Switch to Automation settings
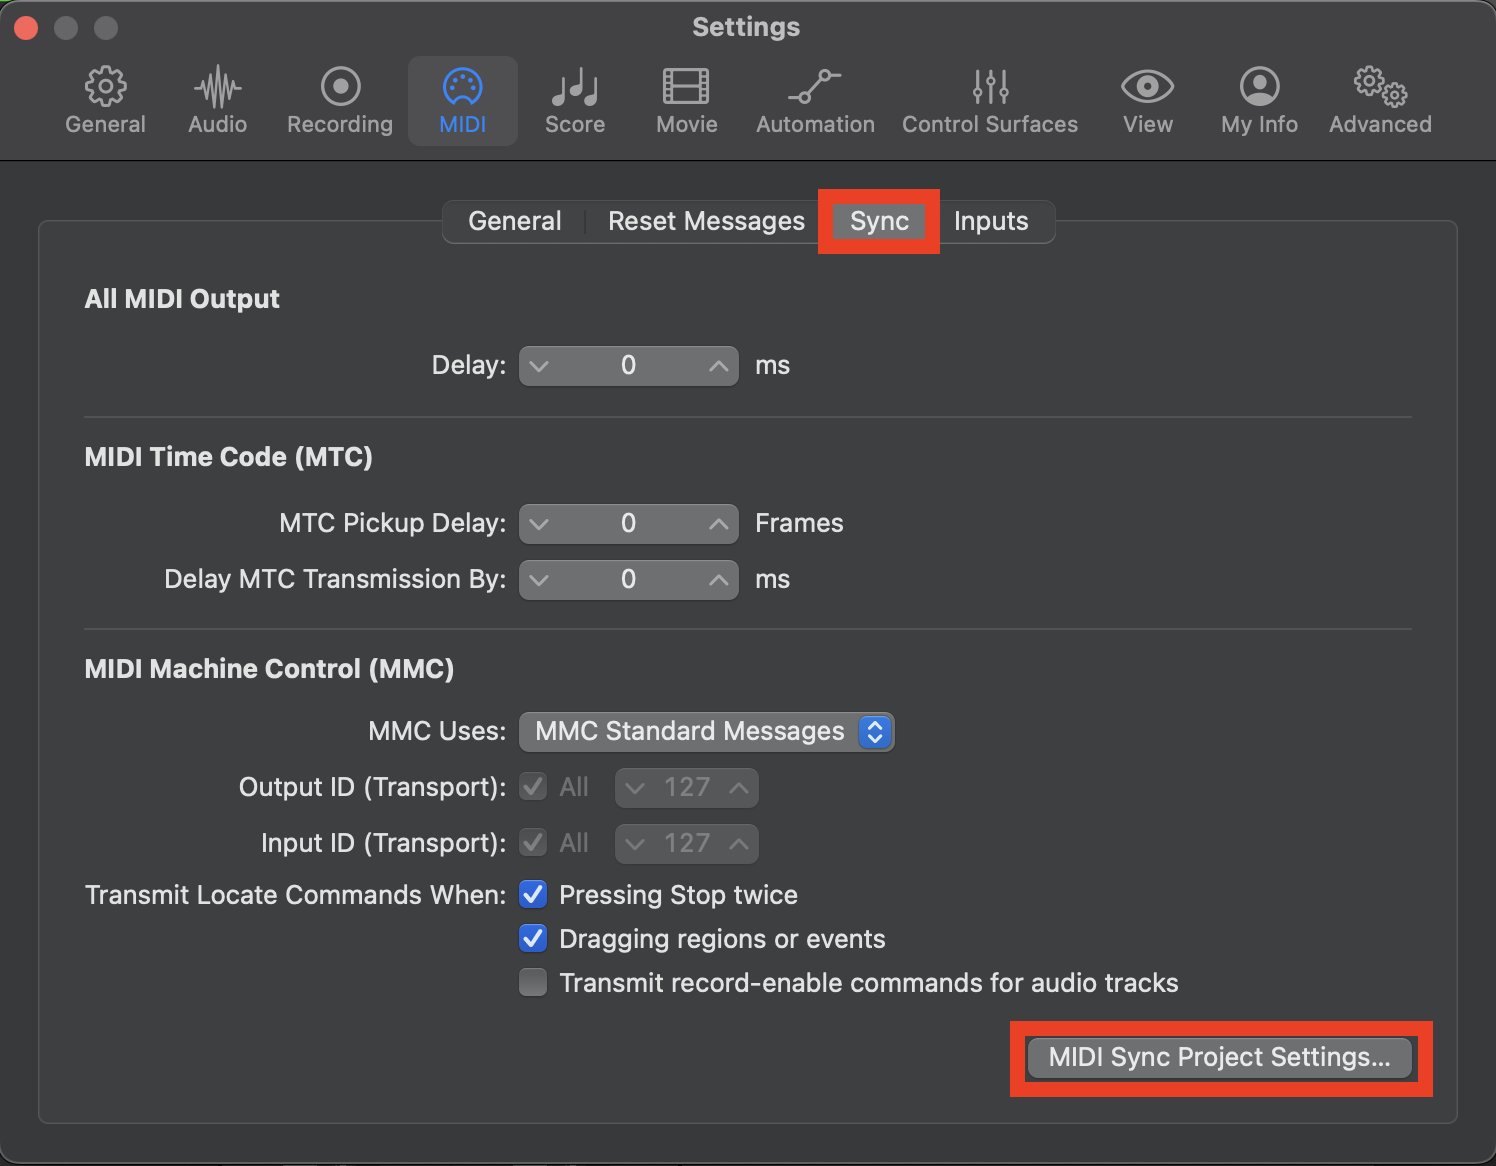This screenshot has height=1166, width=1496. 815,101
